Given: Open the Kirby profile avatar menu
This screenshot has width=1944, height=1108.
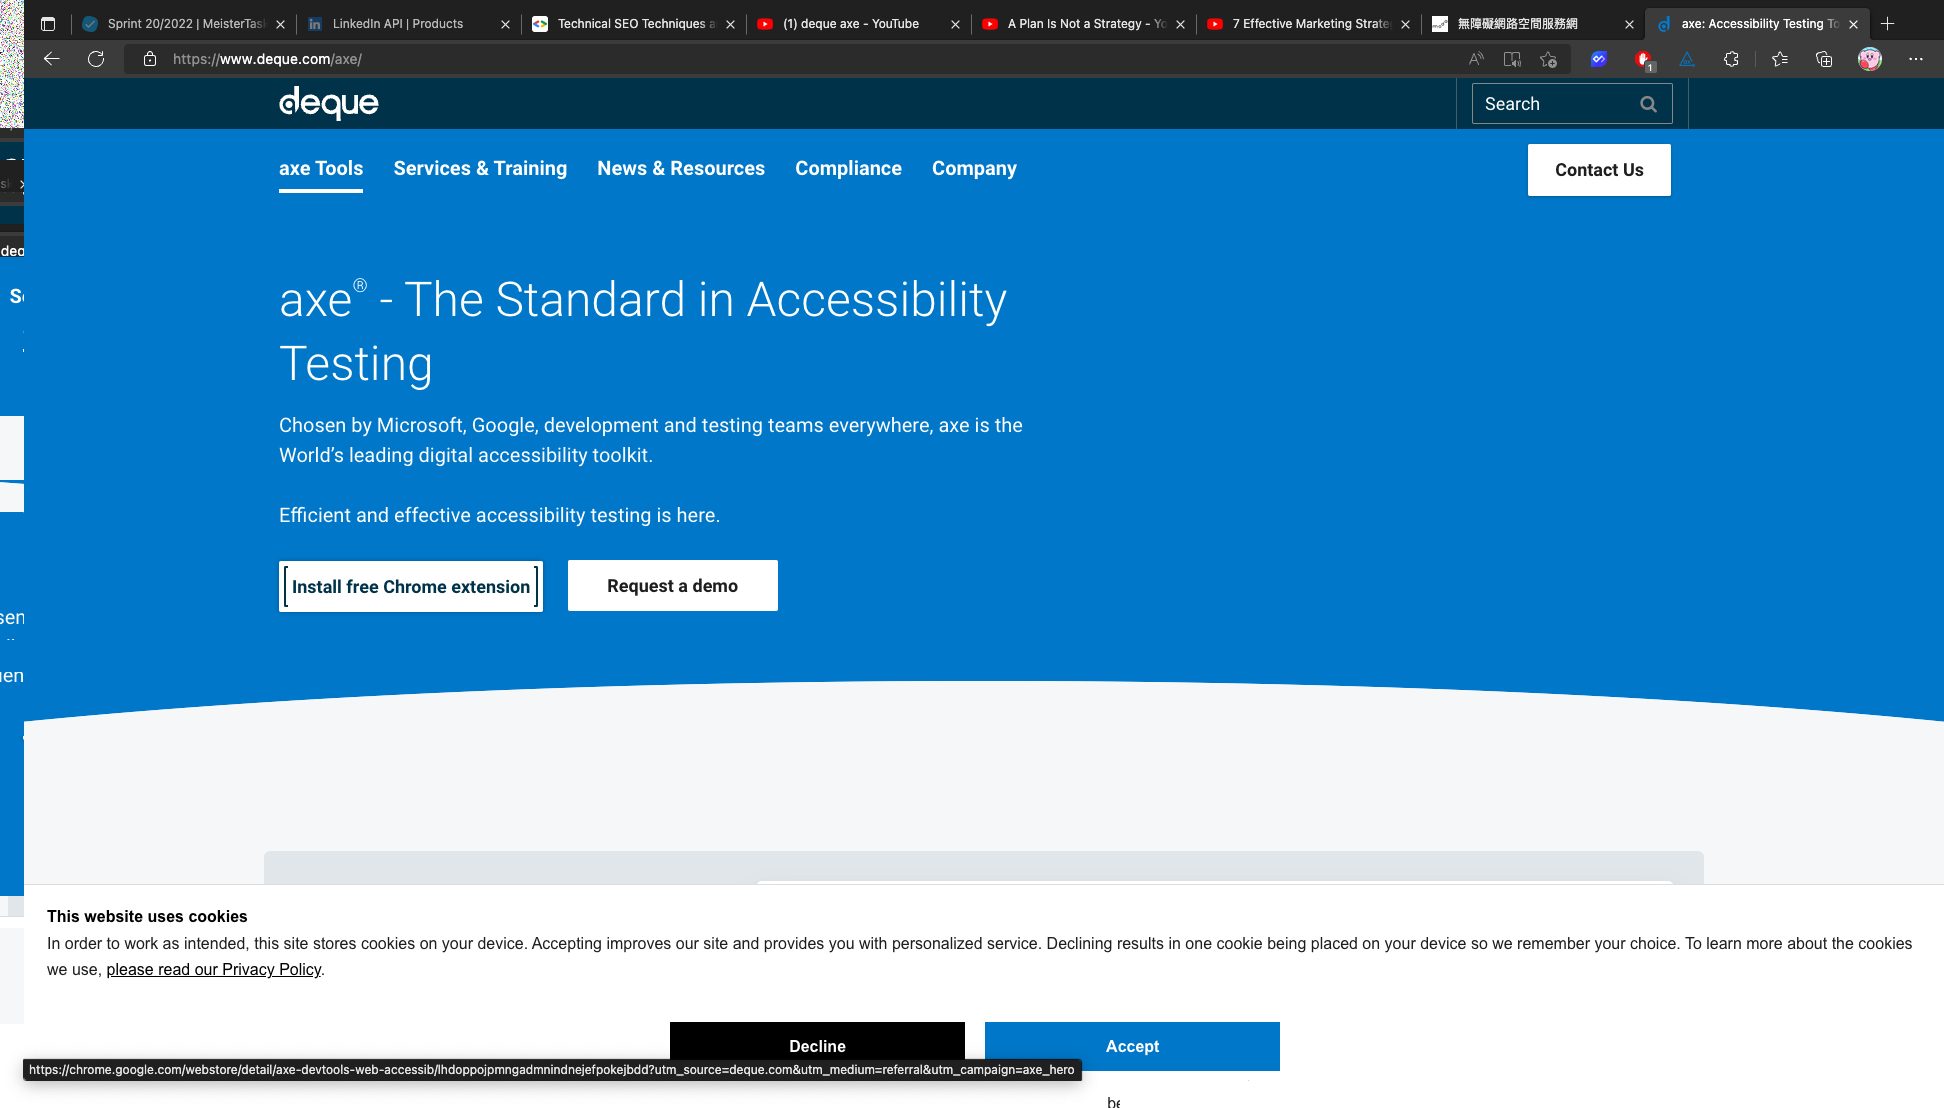Looking at the screenshot, I should point(1870,59).
